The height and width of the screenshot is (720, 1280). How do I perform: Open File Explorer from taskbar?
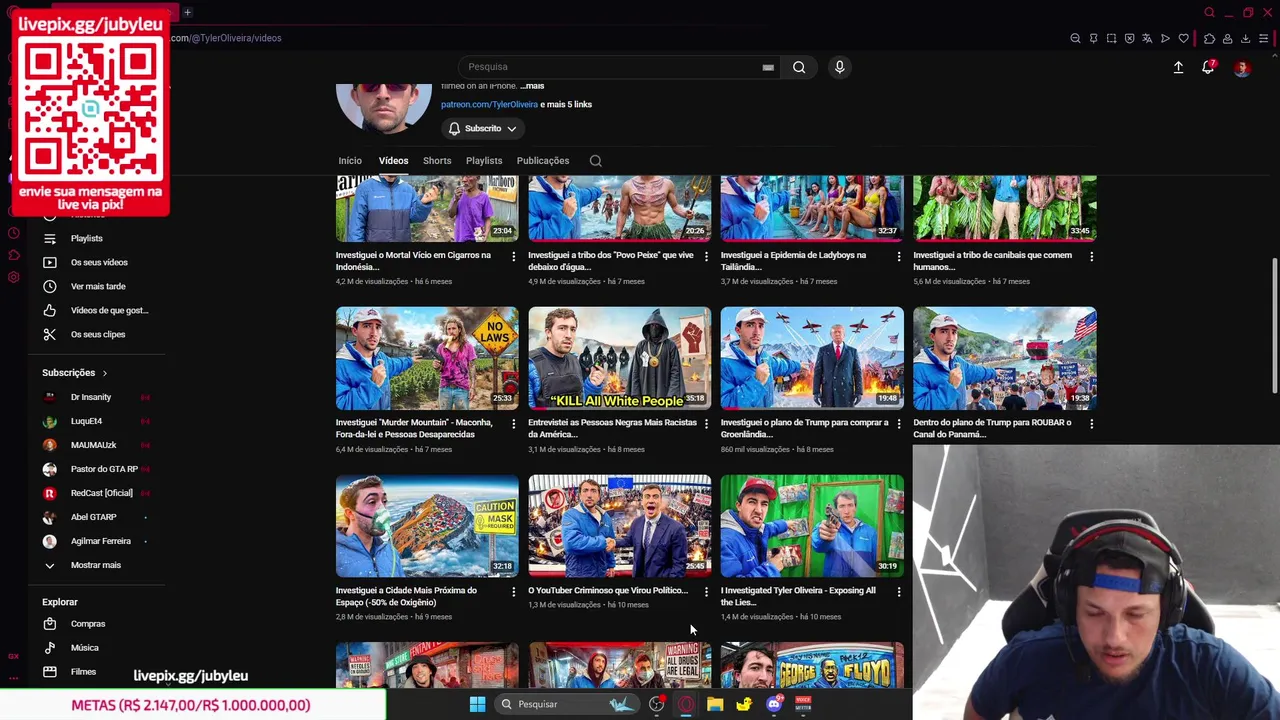715,704
